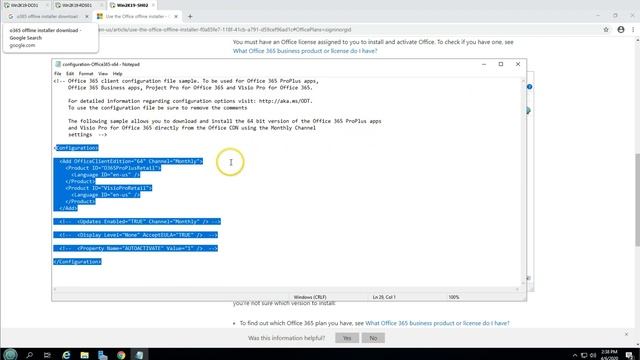Open the Notepad View menu
Screen dimensions: 640x360
103,74
